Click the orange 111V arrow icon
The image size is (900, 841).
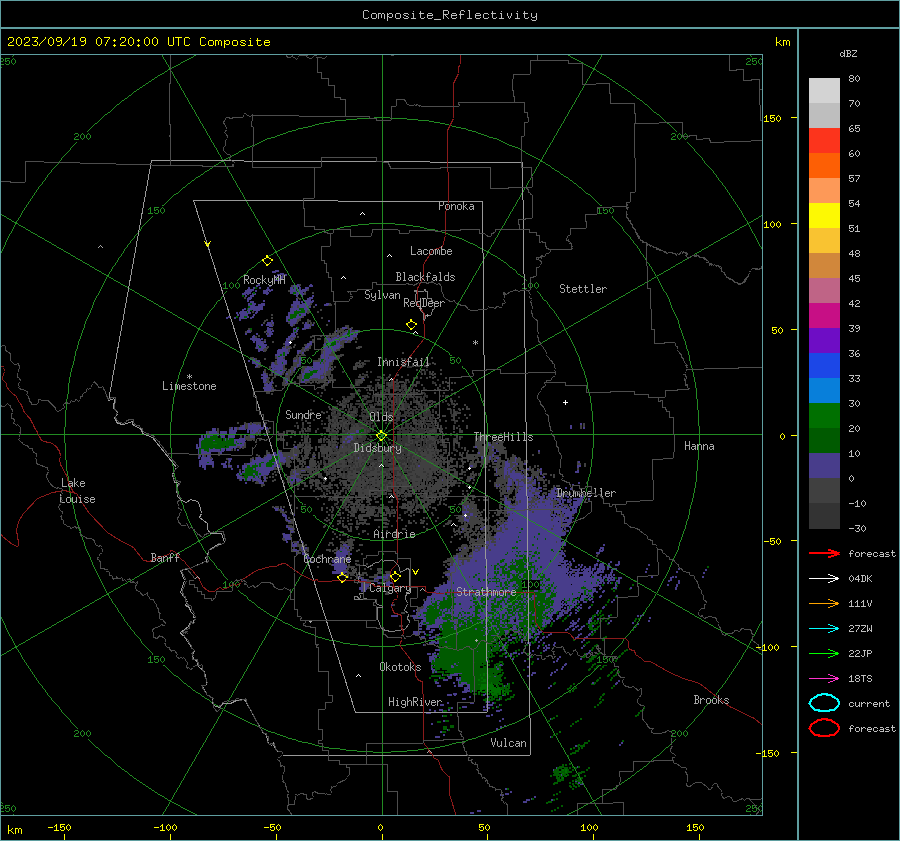[x=824, y=603]
